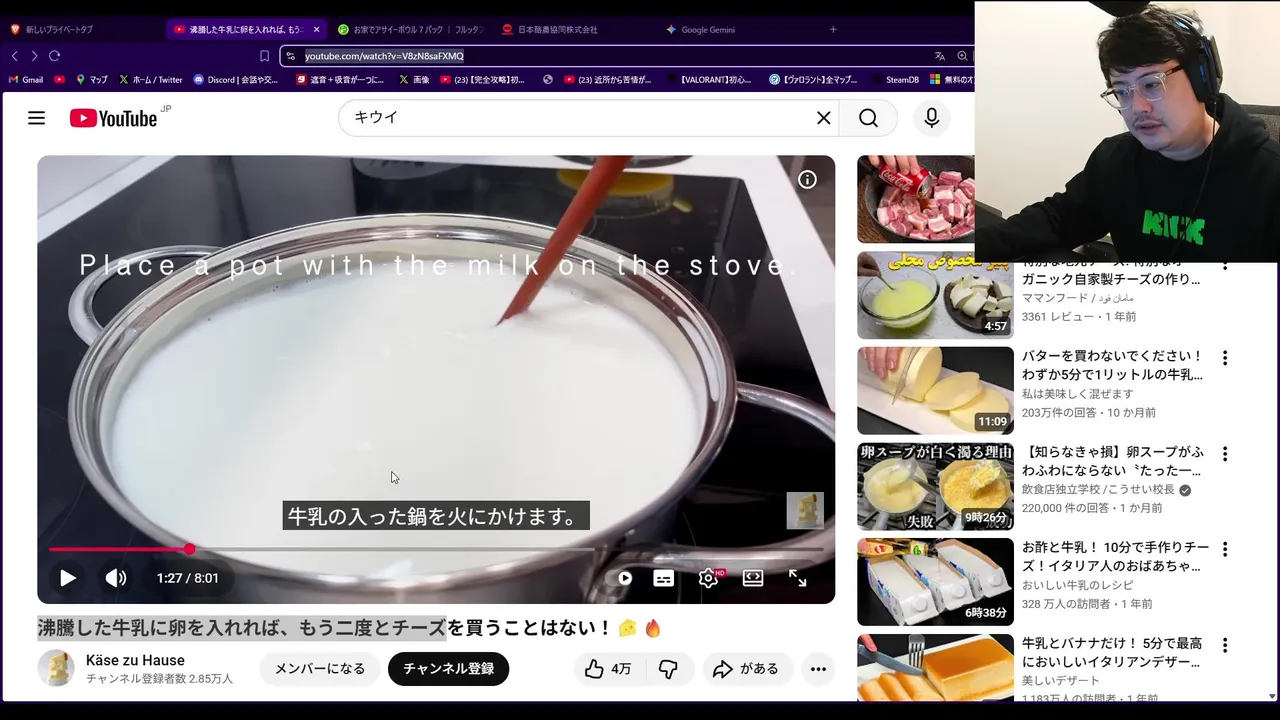Open the pork cubes recommended video thumbnail
Viewport: 1280px width, 720px height.
[916, 199]
